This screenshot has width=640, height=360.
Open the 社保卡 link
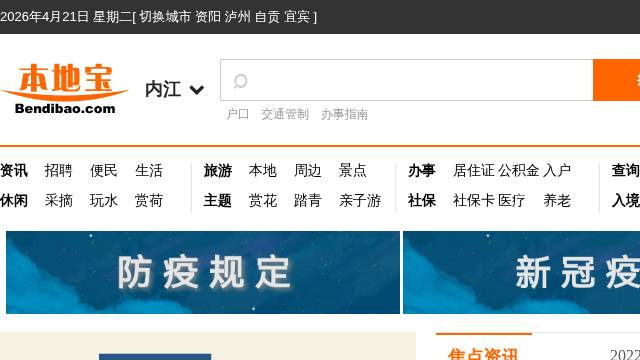pos(474,200)
